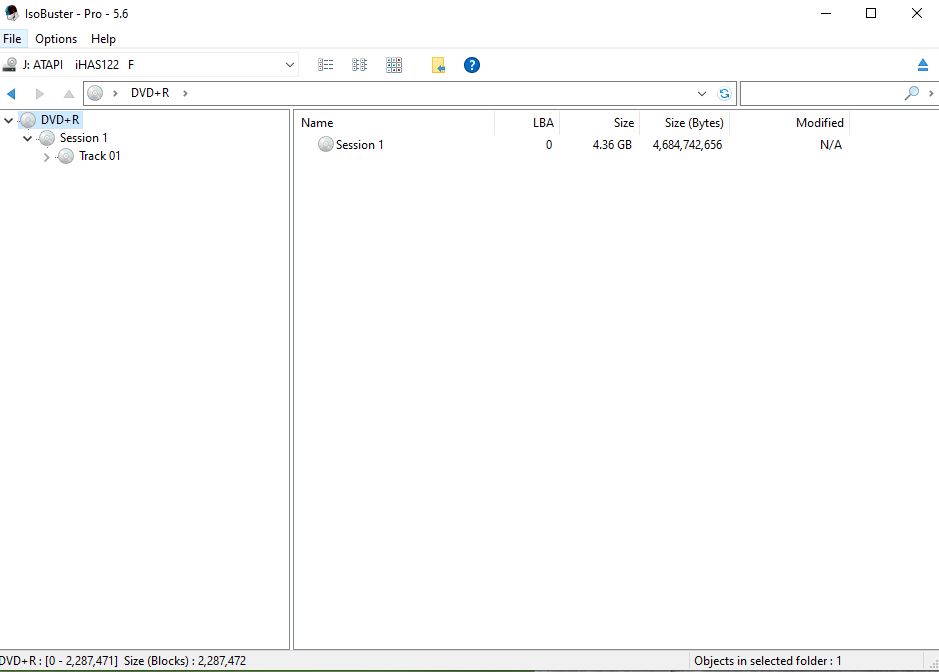Click the refresh icon in address bar

pyautogui.click(x=724, y=93)
